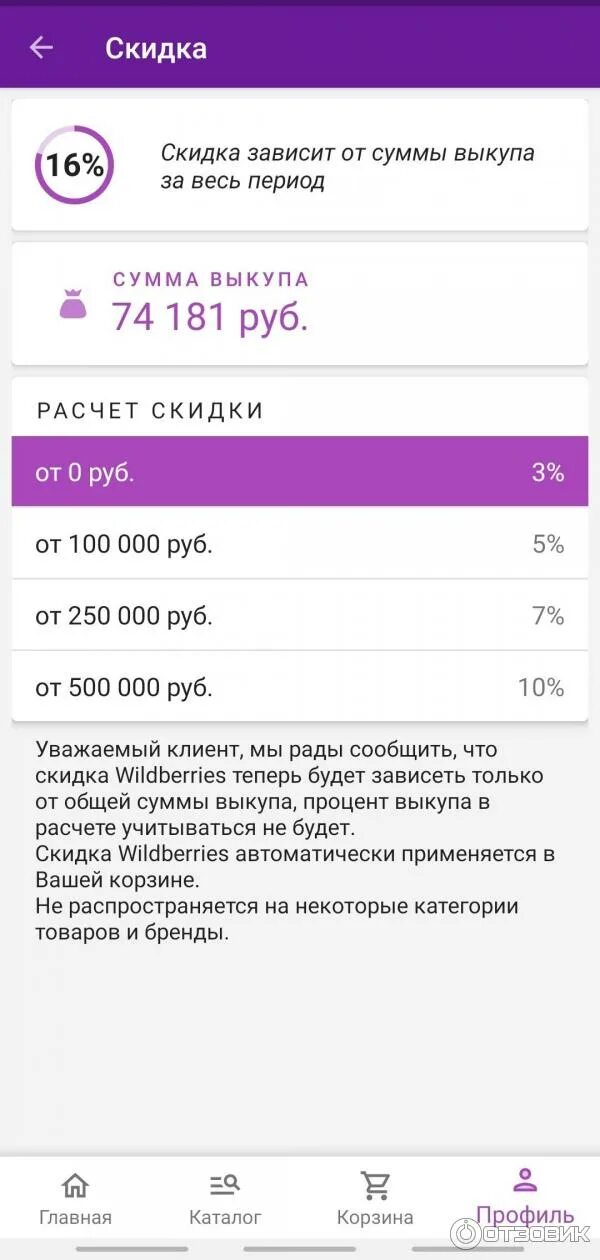Select the 'от 100 000 руб.' row
This screenshot has width=600, height=1260.
click(x=300, y=544)
